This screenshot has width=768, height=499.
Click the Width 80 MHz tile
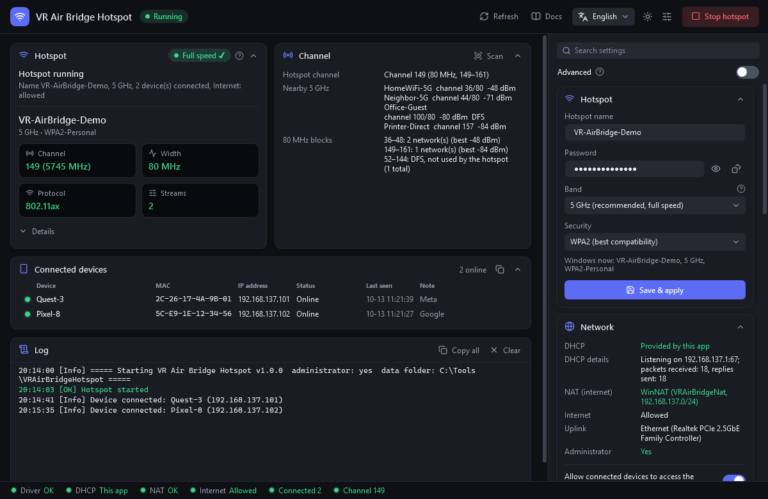[x=200, y=160]
